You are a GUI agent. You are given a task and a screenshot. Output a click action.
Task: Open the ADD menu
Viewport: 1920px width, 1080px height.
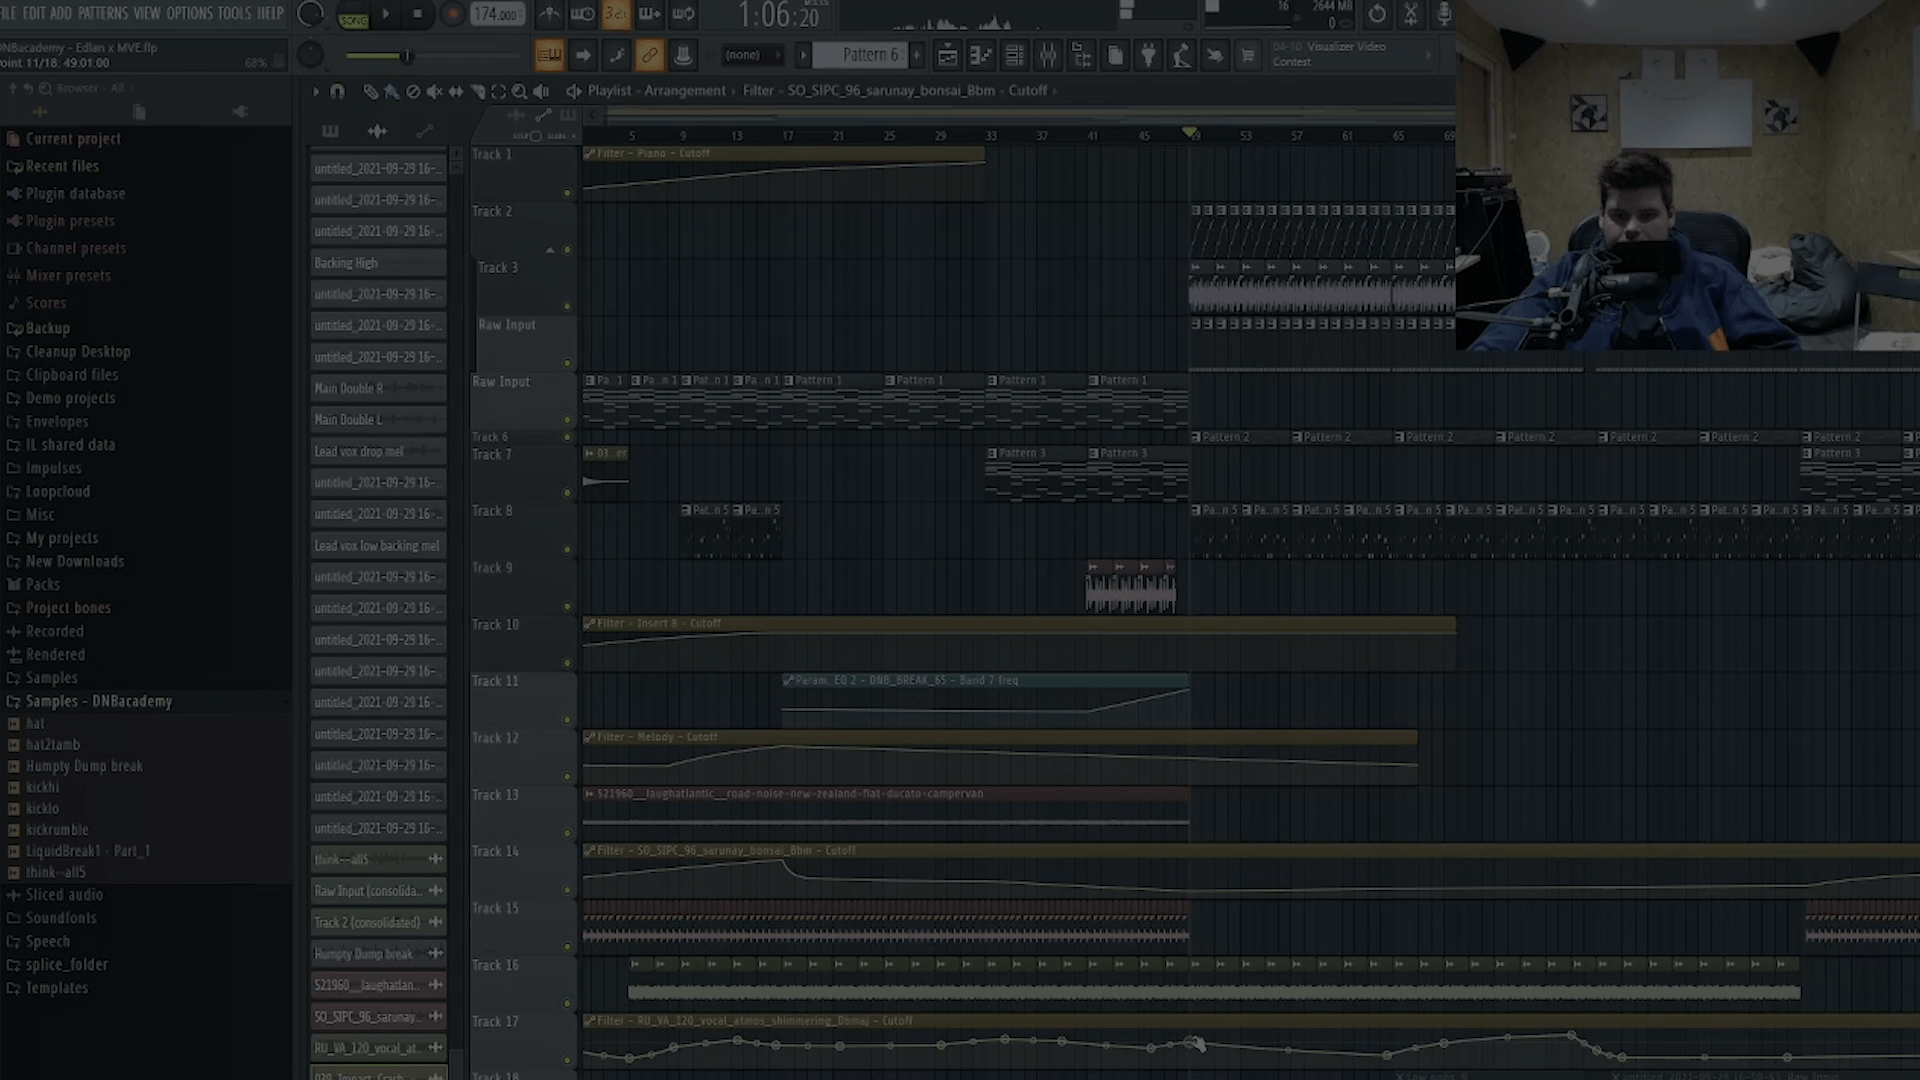(61, 13)
